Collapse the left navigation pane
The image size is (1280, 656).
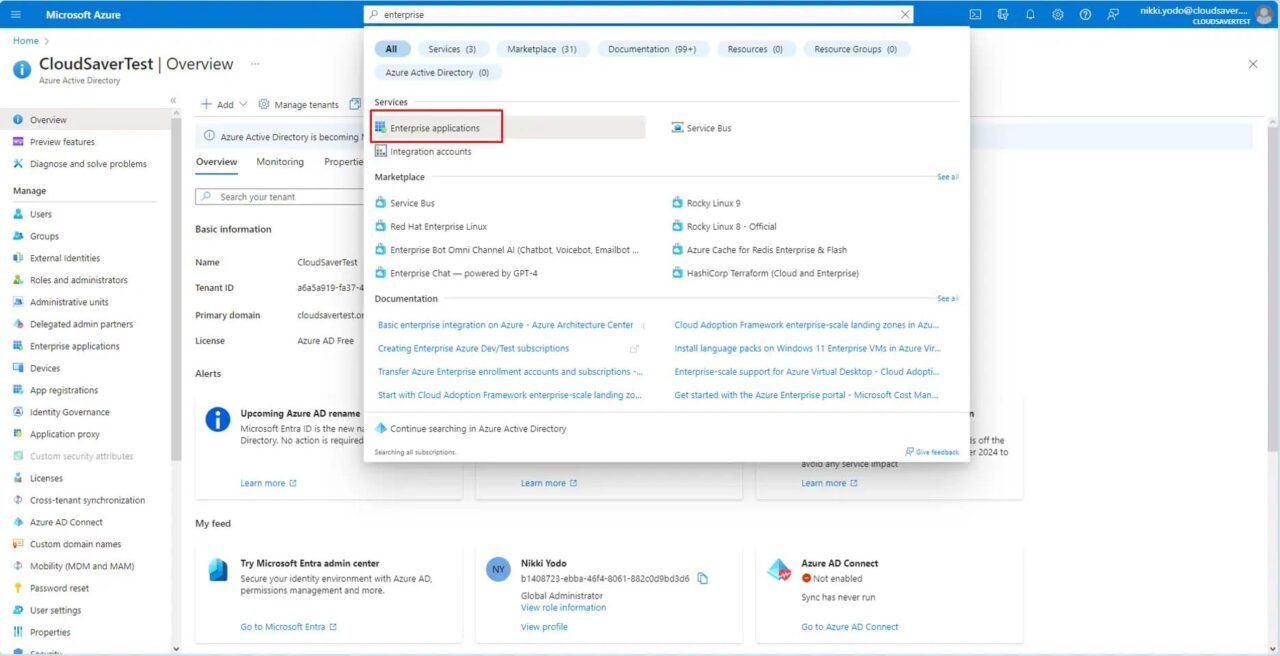[x=173, y=100]
